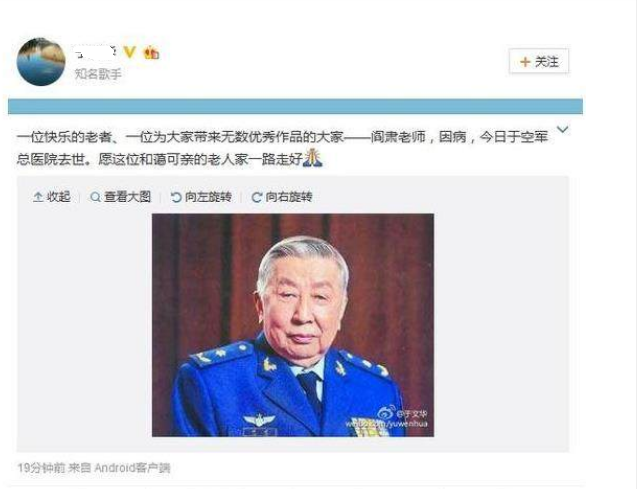Click the orange plus icon in 关注 button
The height and width of the screenshot is (489, 637).
point(525,62)
